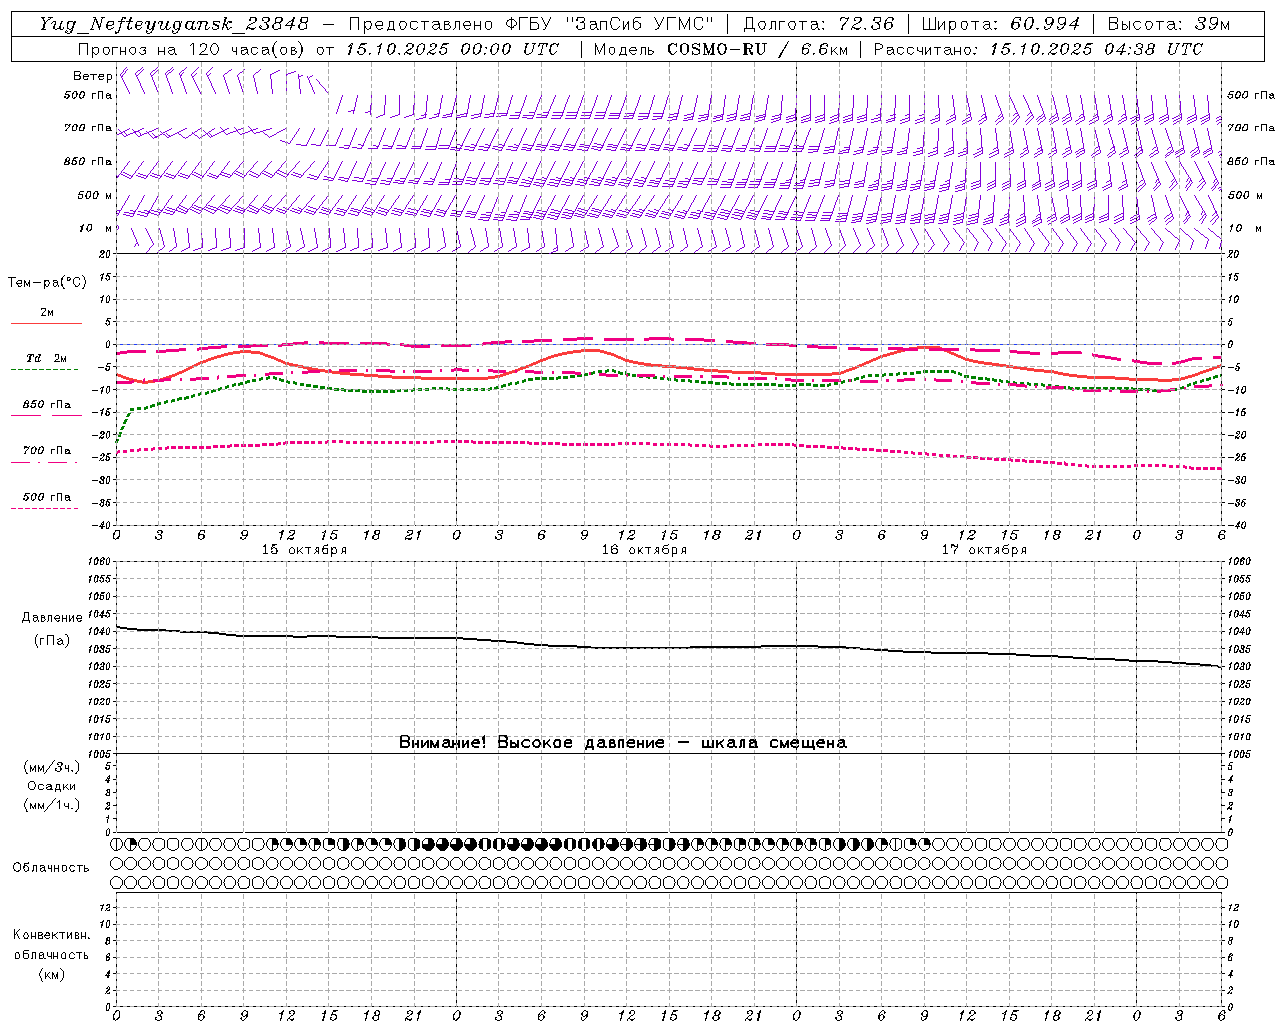This screenshot has width=1280, height=1024.
Task: Click the '(км)' unit label under convective cloudiness
Action: [x=52, y=974]
